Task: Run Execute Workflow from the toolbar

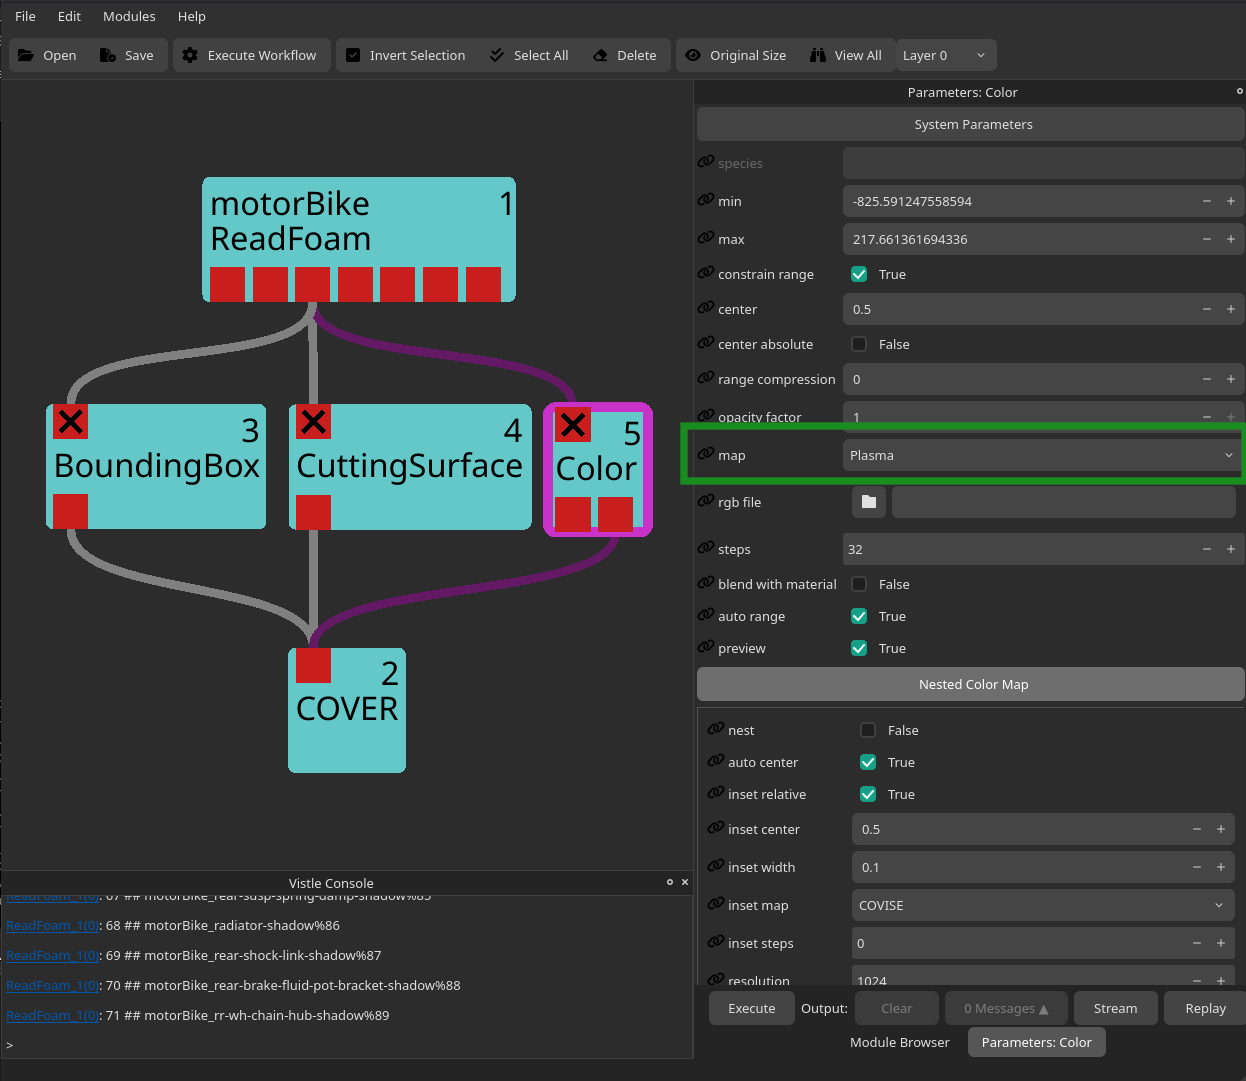Action: tap(250, 55)
